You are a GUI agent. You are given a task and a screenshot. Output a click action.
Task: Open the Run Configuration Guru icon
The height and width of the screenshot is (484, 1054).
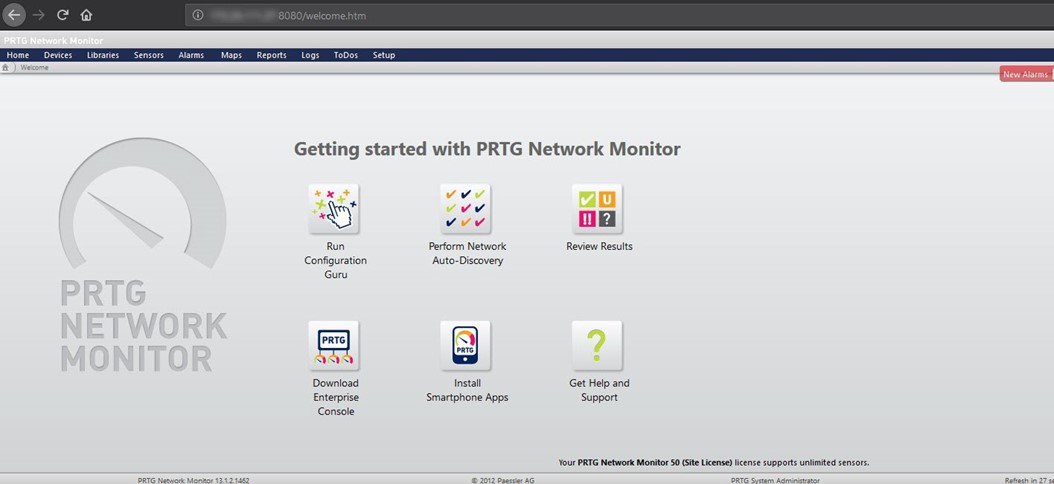click(333, 209)
